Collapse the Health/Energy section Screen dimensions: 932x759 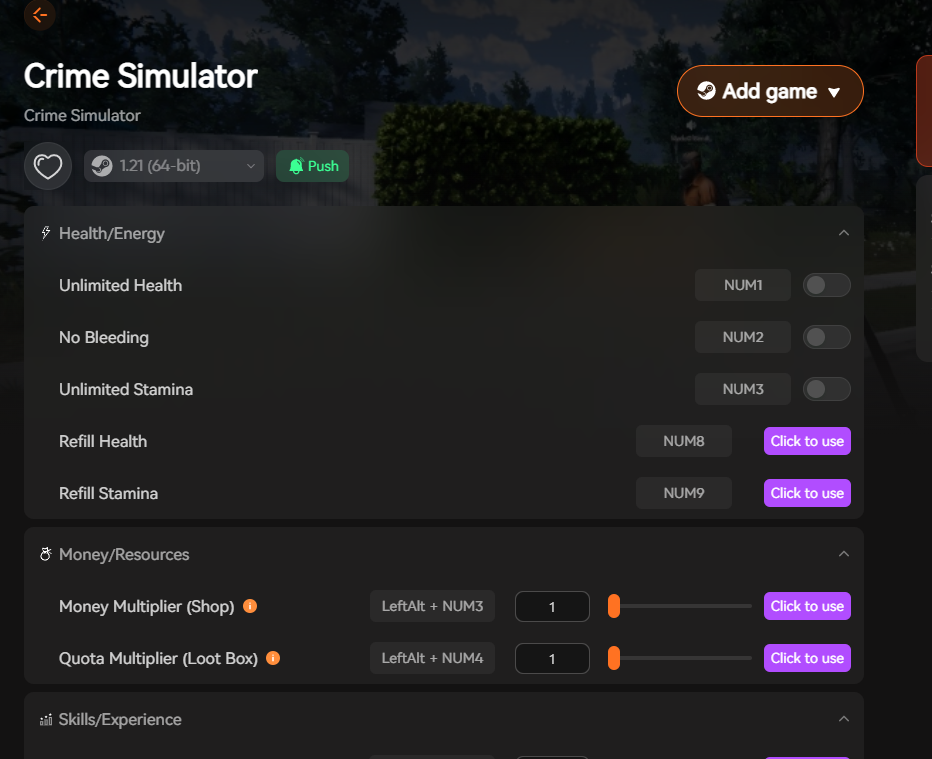tap(843, 232)
